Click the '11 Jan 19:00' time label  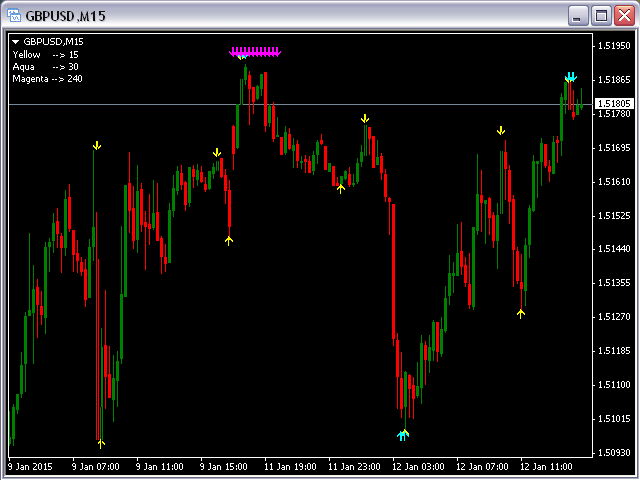(290, 467)
